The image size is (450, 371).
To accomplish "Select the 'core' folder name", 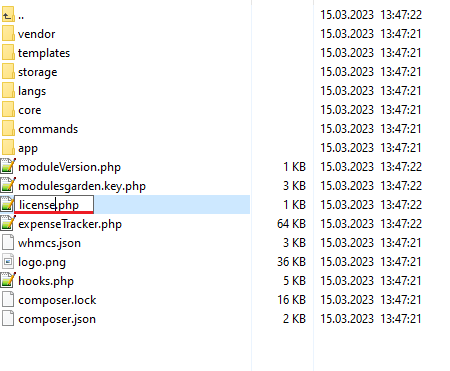I will click(x=30, y=110).
